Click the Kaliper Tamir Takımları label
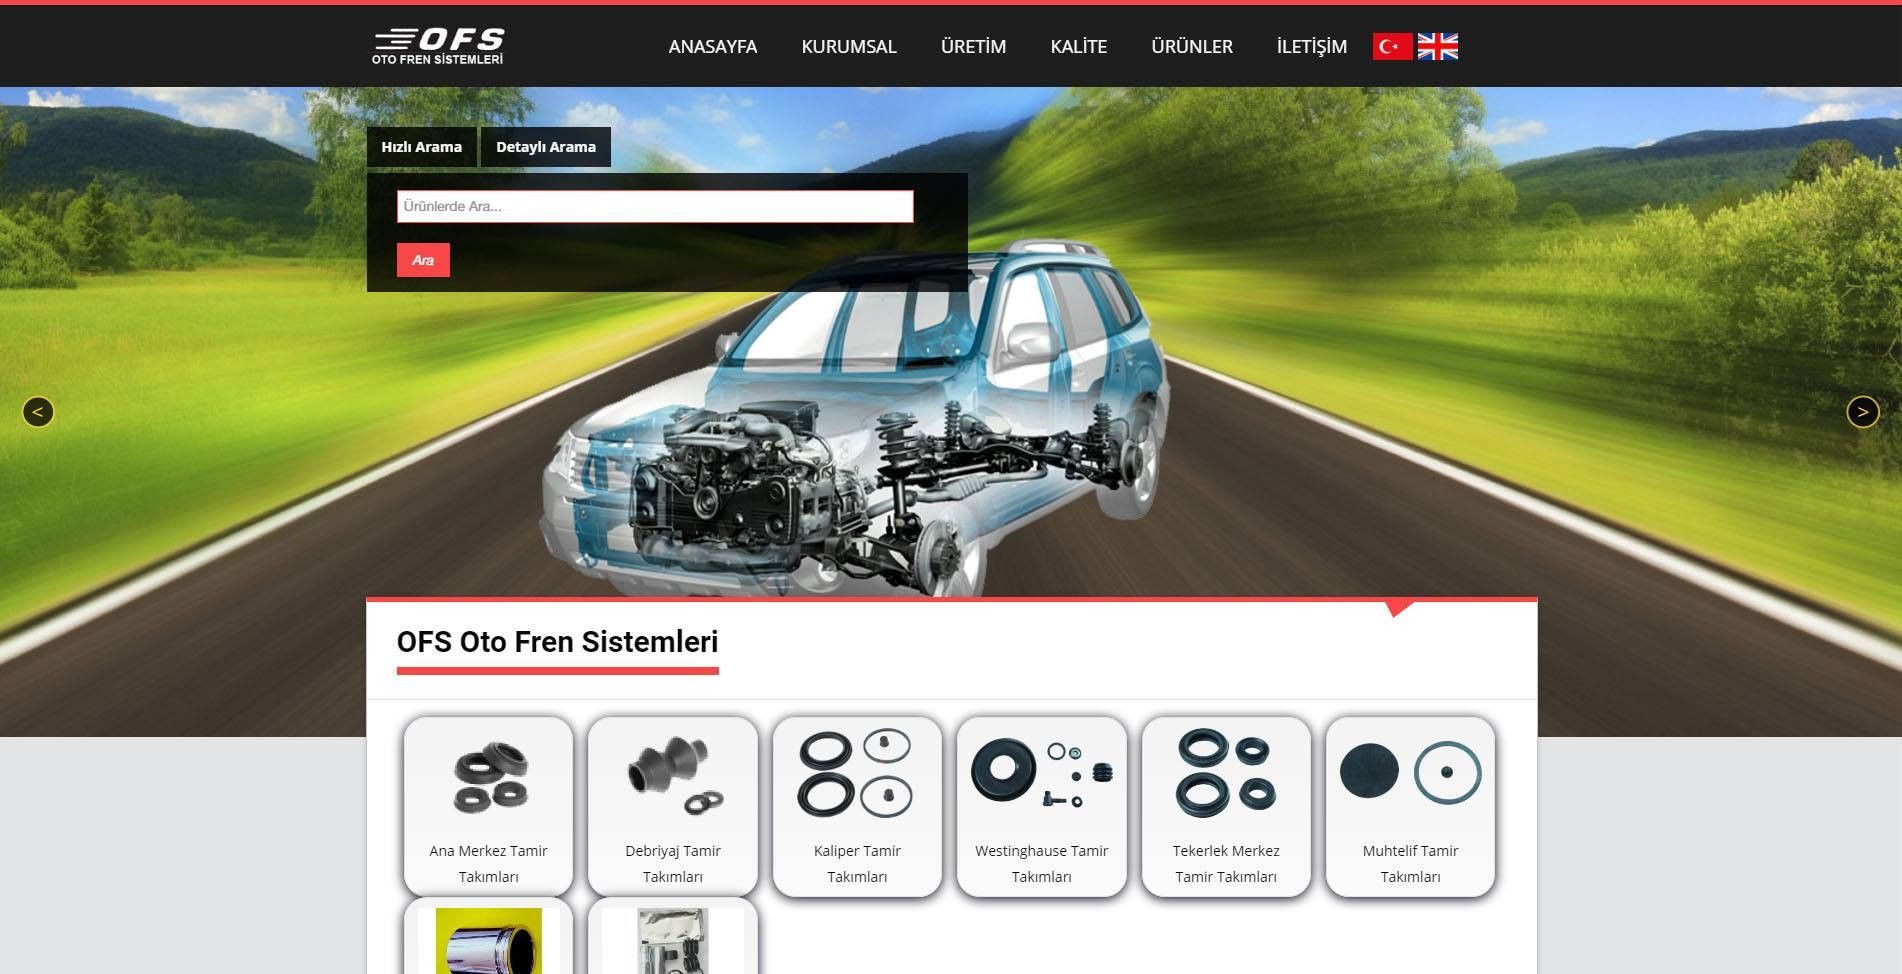The width and height of the screenshot is (1902, 974). point(857,864)
